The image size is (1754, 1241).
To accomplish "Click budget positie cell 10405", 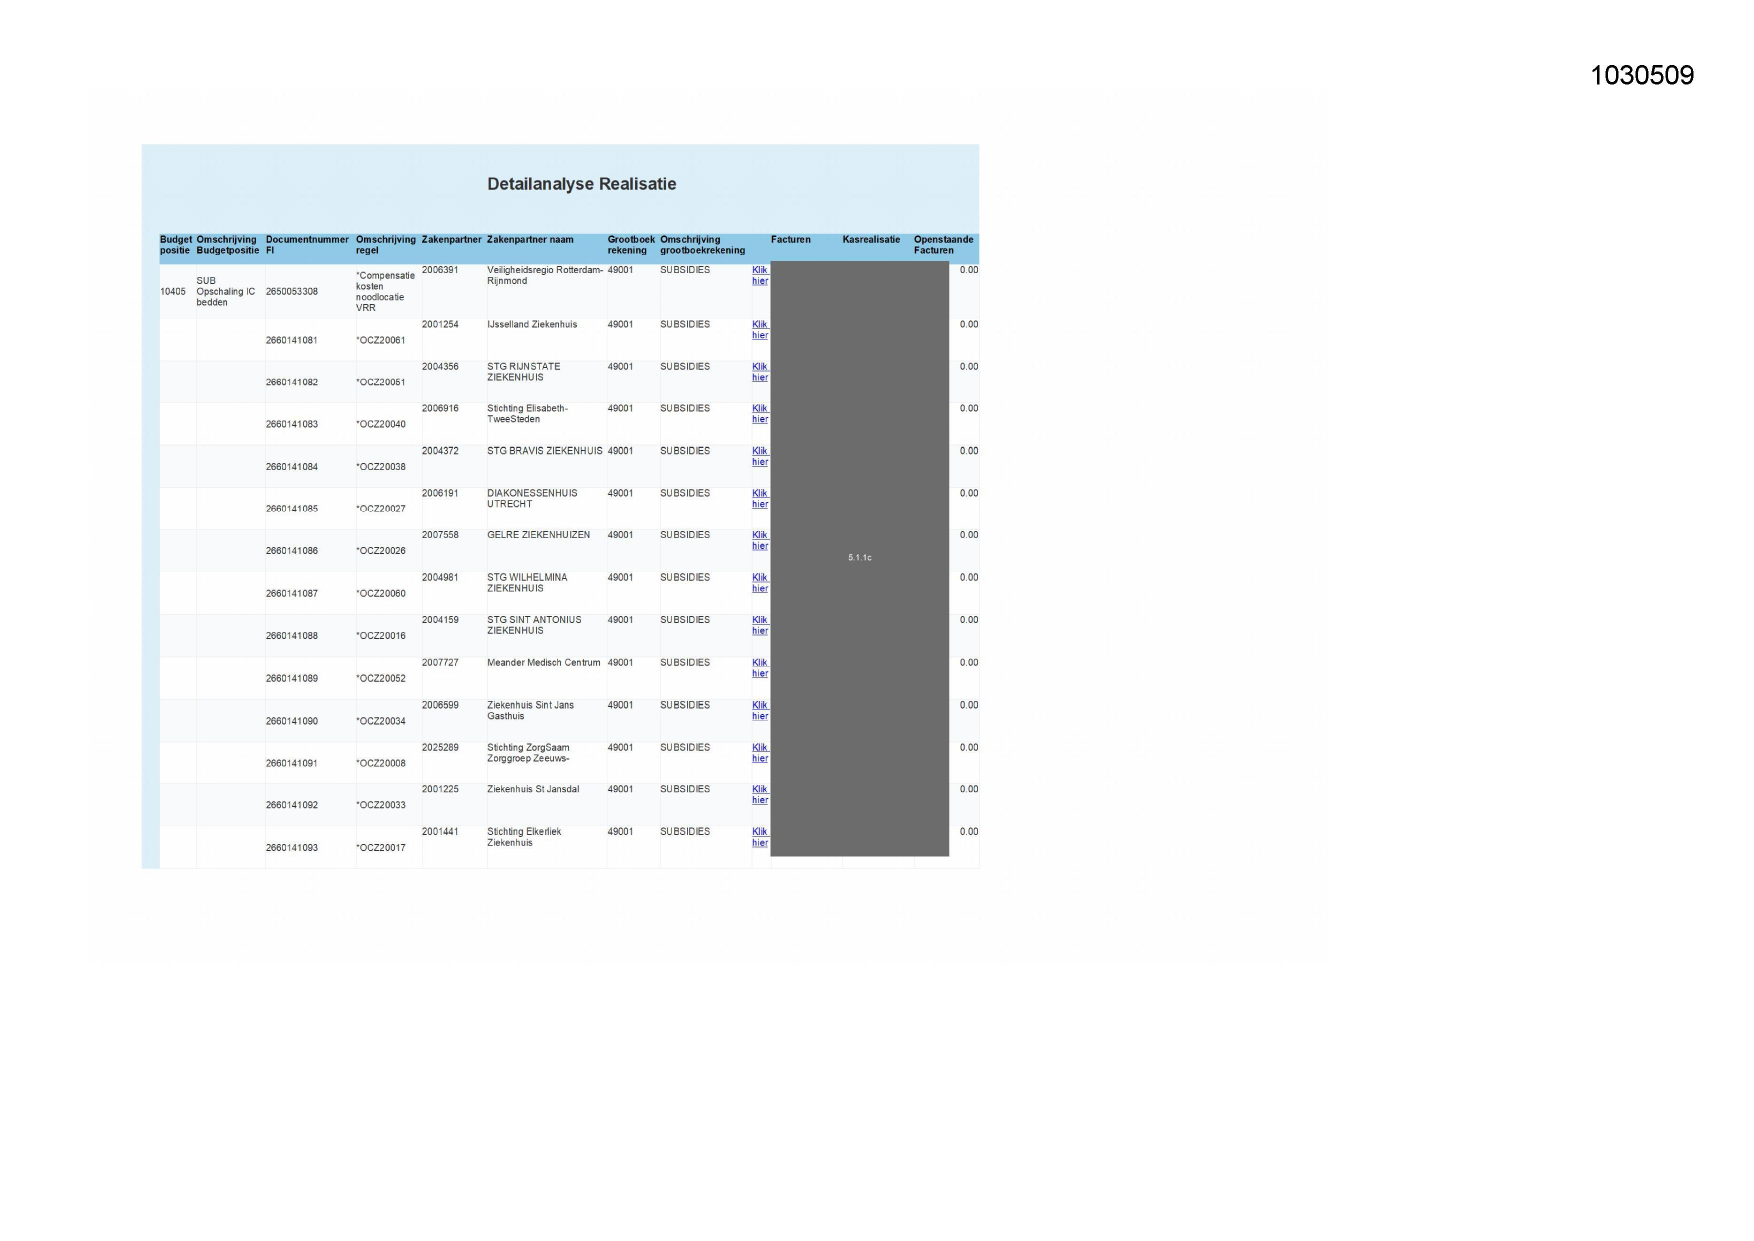I will (x=173, y=292).
